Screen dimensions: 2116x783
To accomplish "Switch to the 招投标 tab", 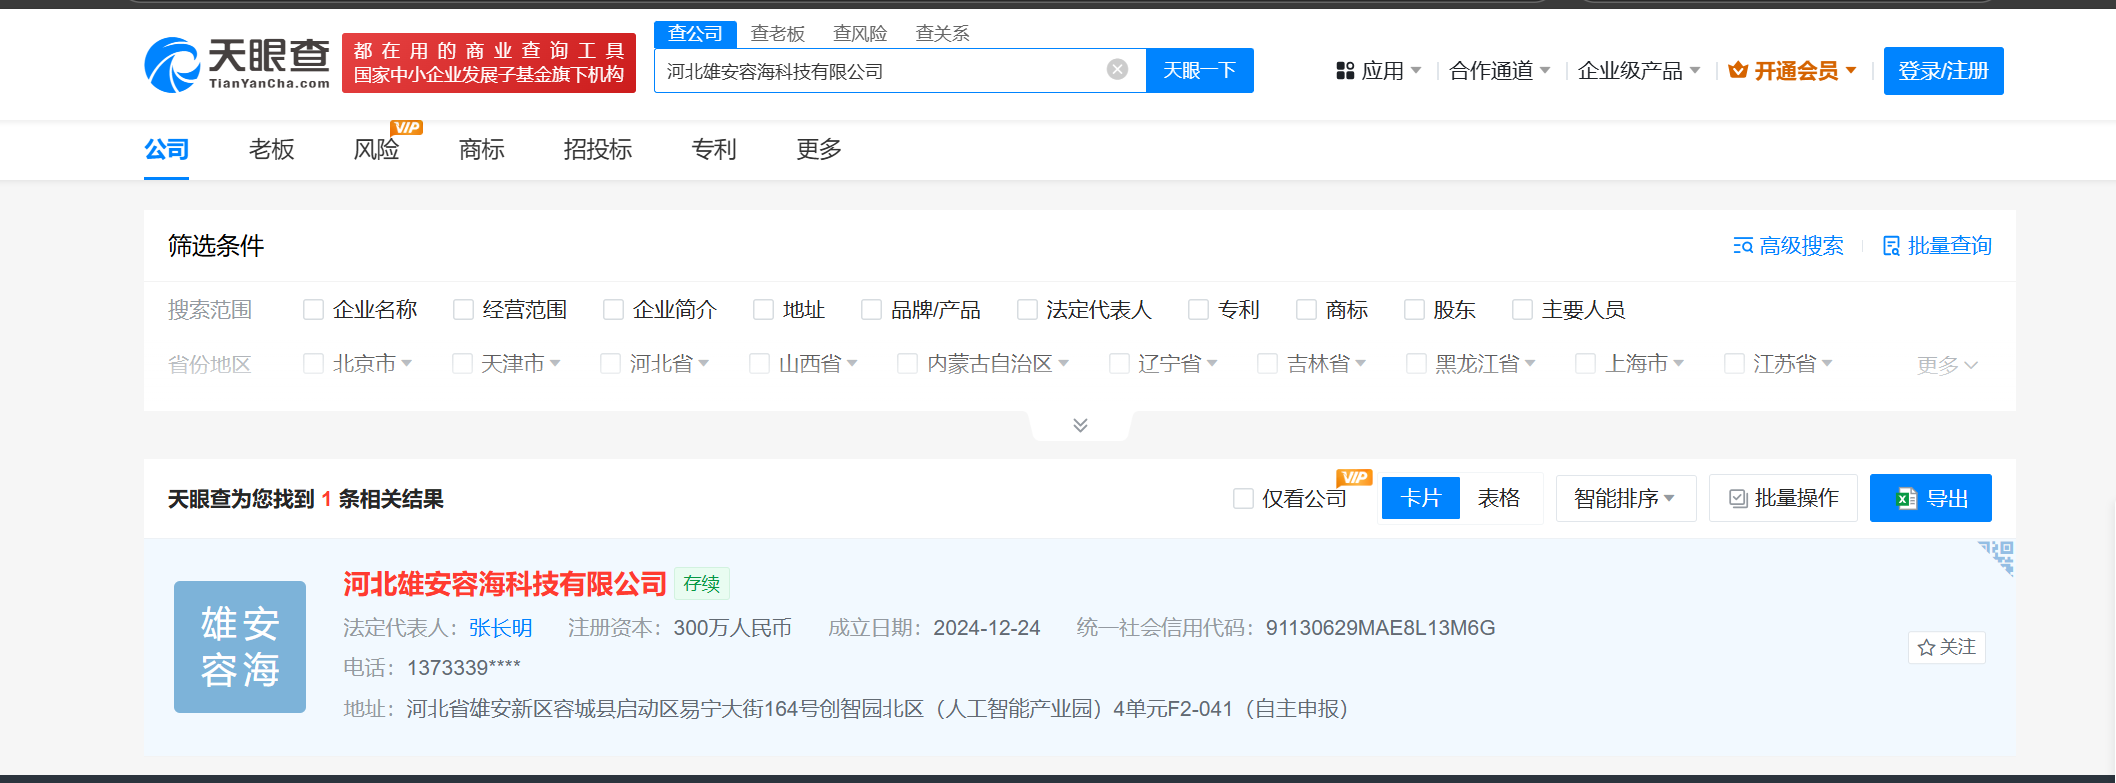I will pyautogui.click(x=598, y=150).
